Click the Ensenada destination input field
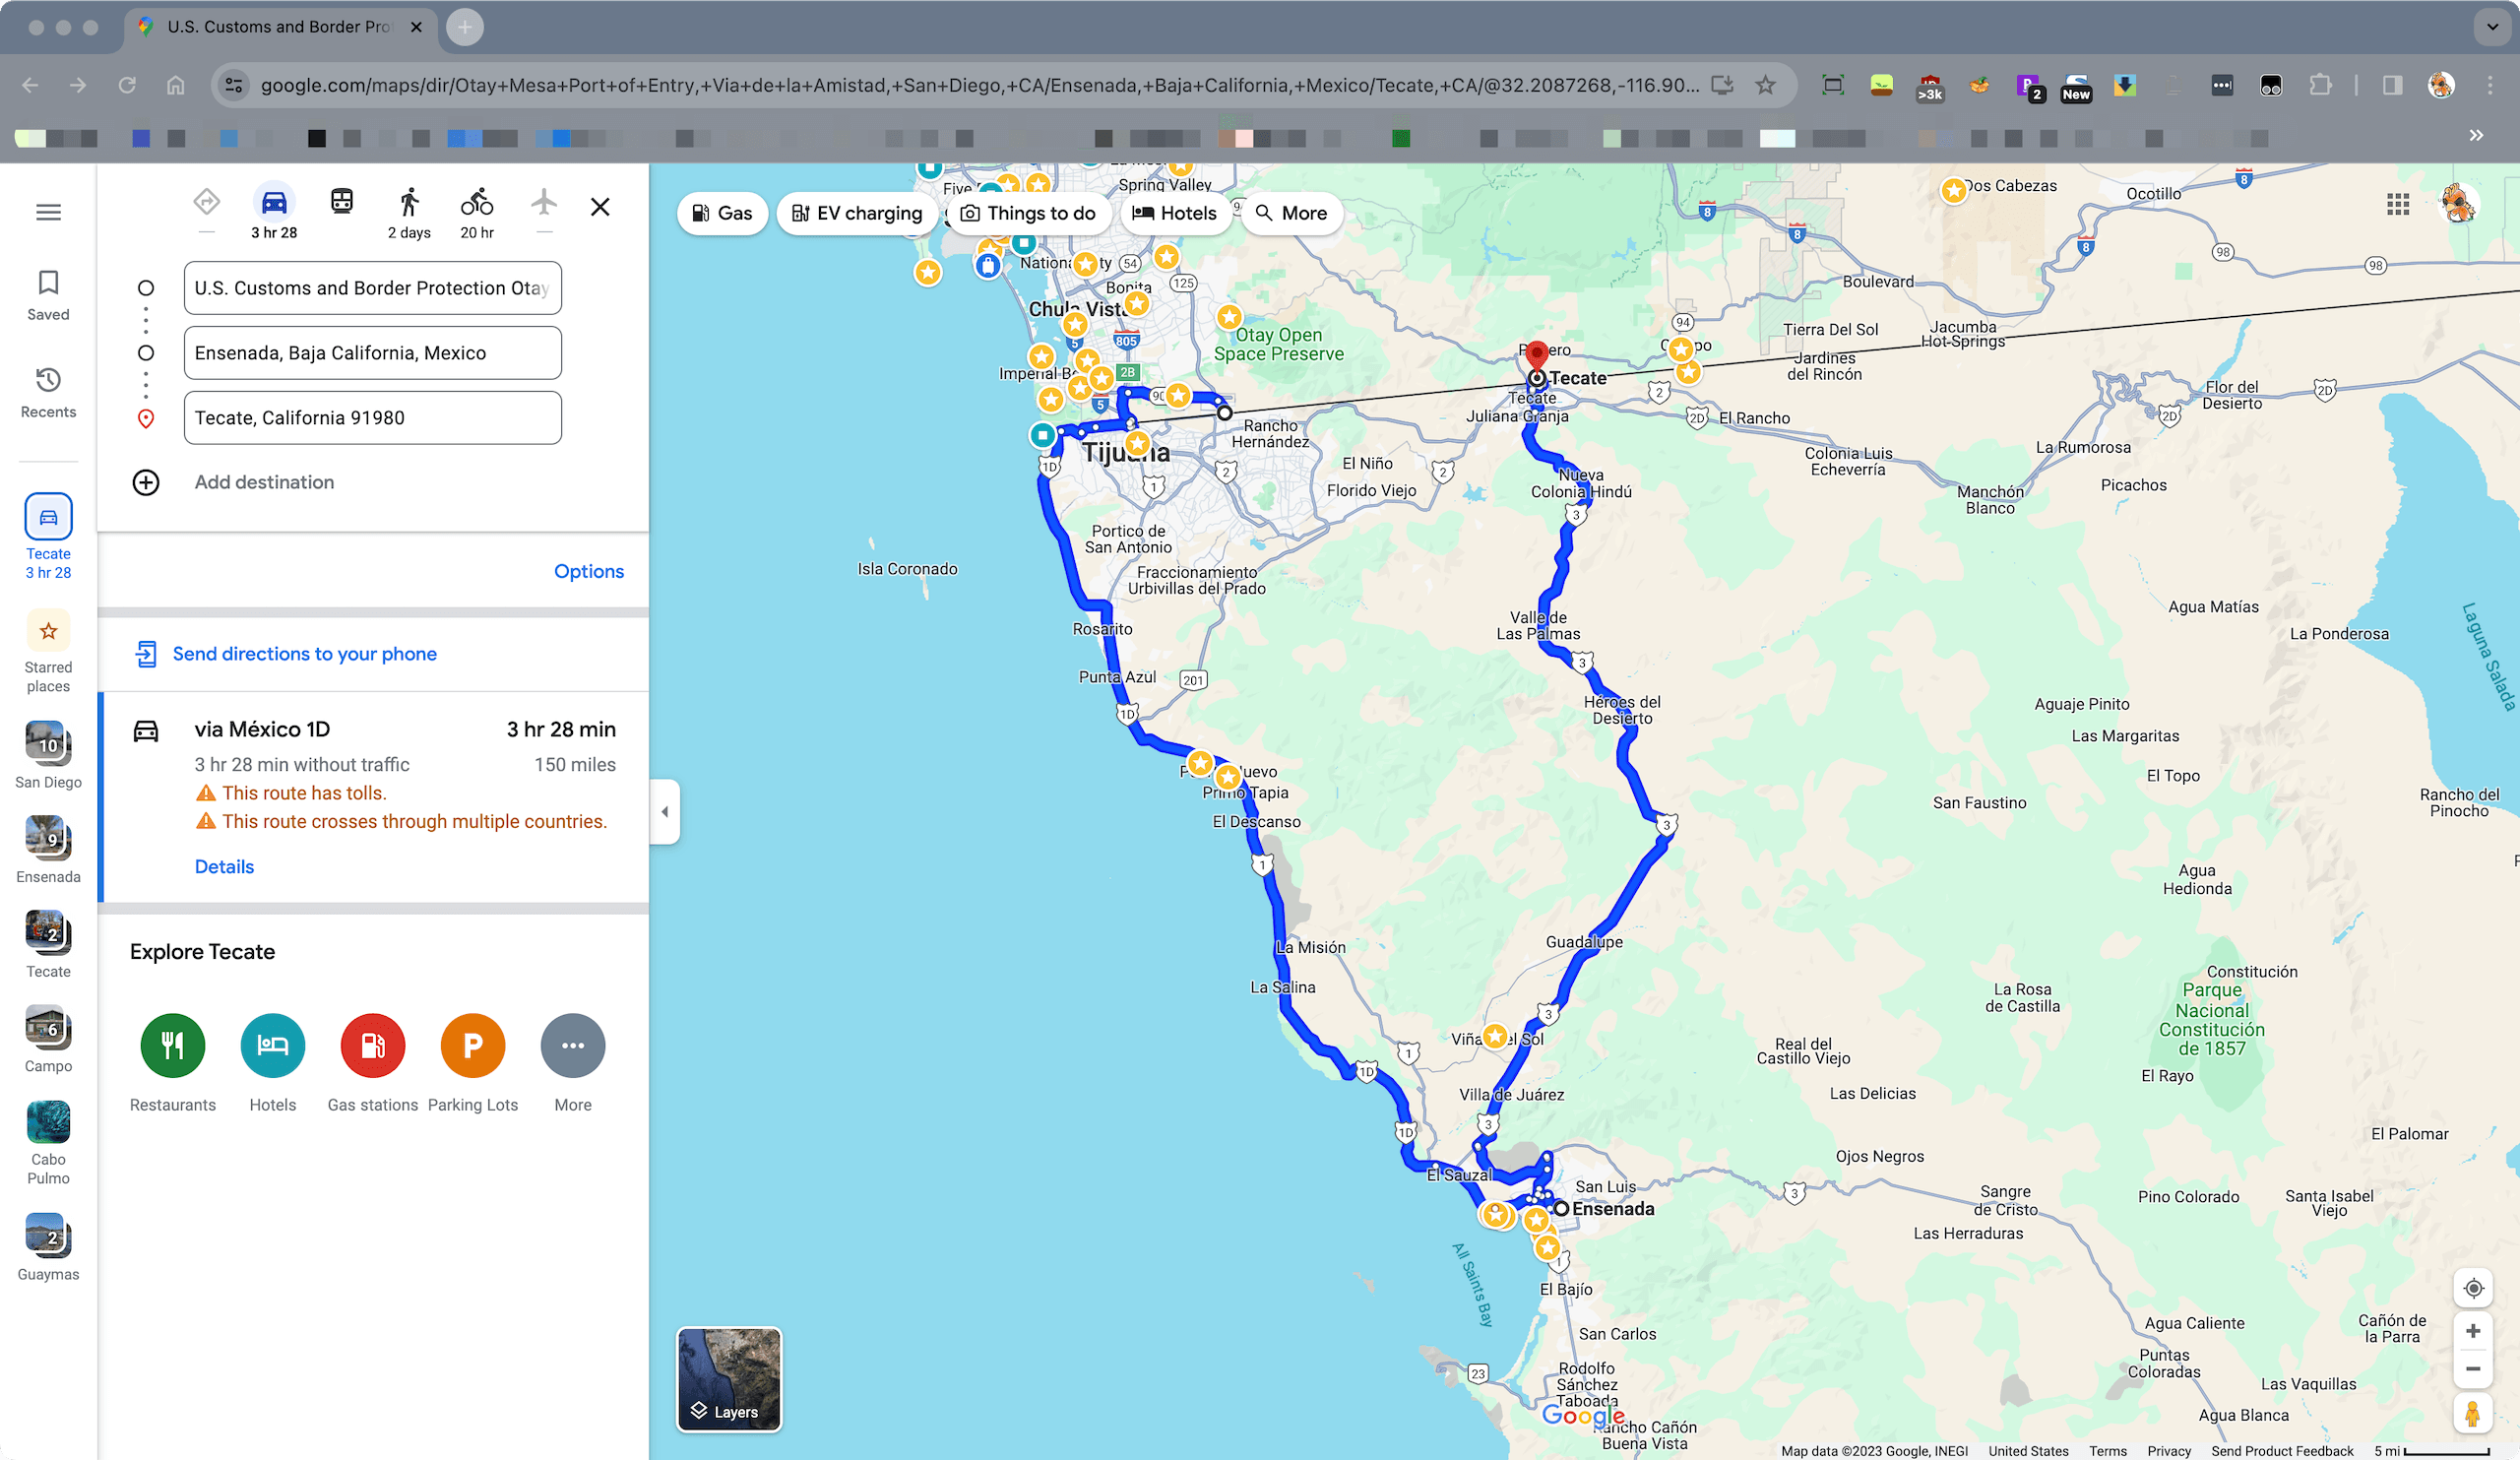Image resolution: width=2520 pixels, height=1460 pixels. (x=372, y=353)
